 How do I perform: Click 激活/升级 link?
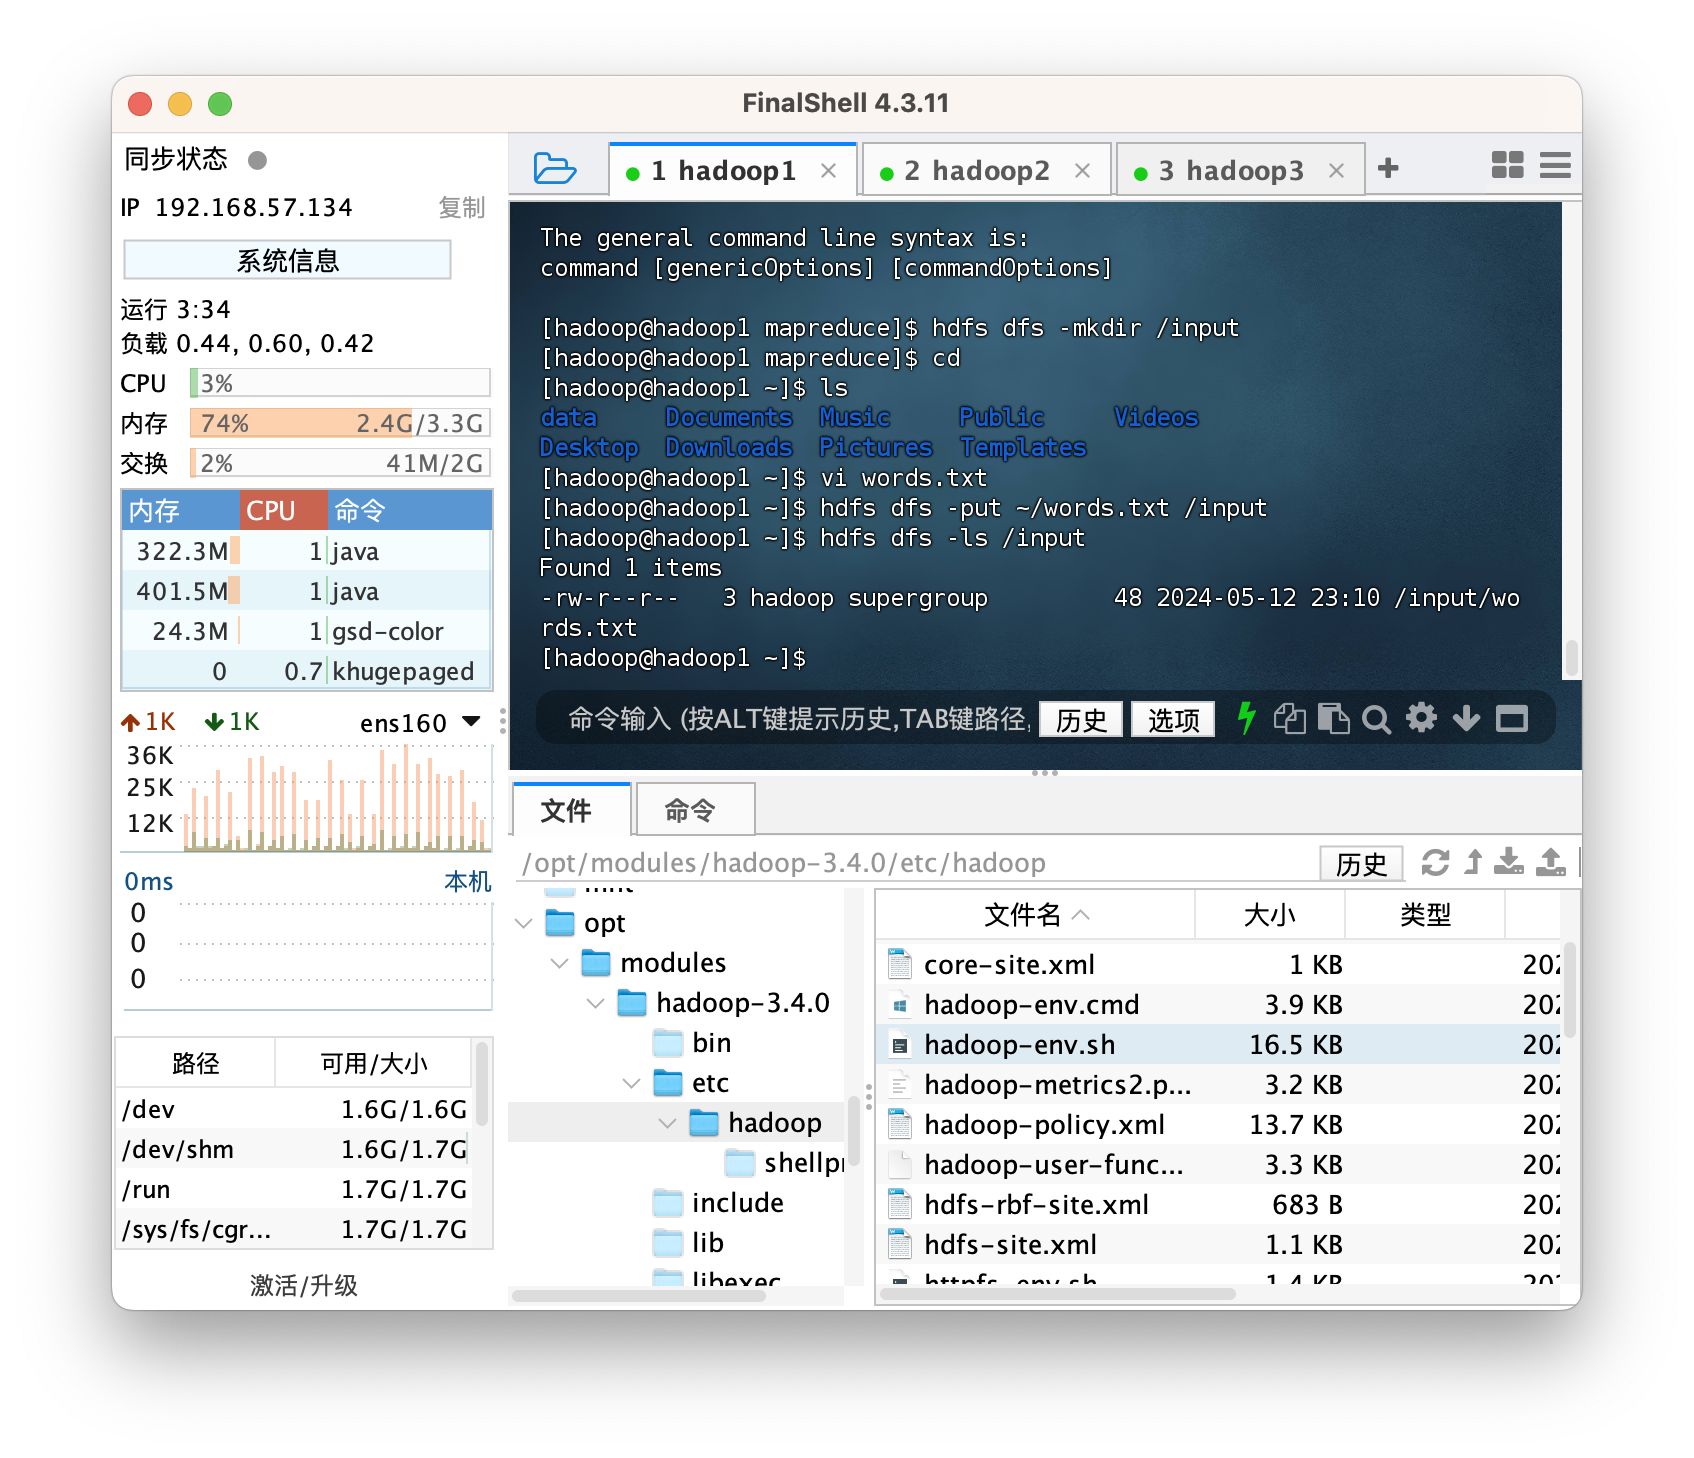click(x=303, y=1285)
